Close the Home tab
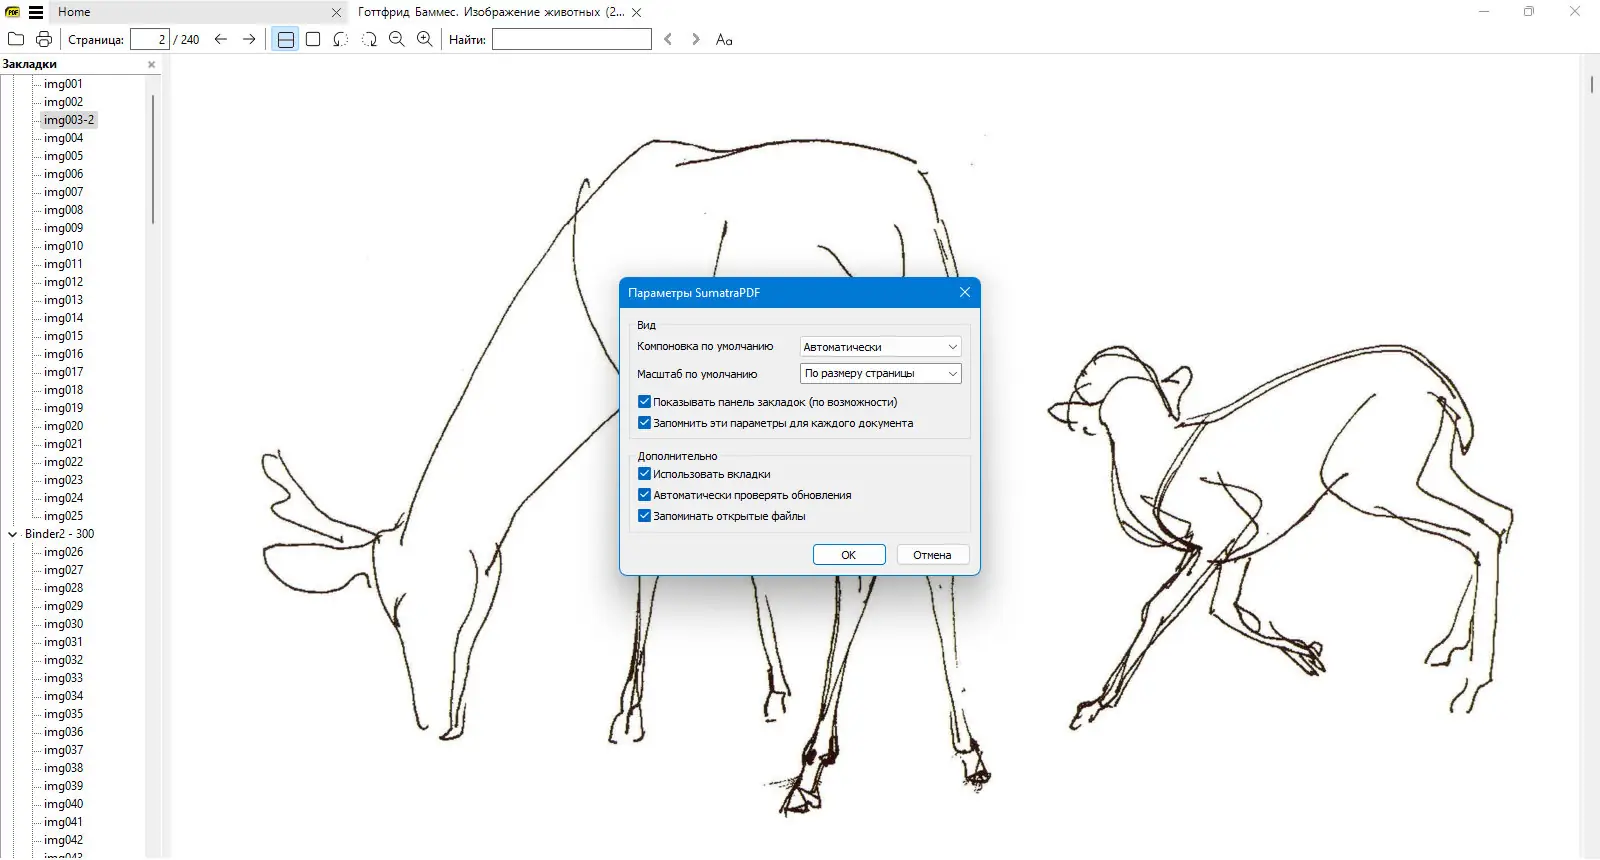 [336, 12]
